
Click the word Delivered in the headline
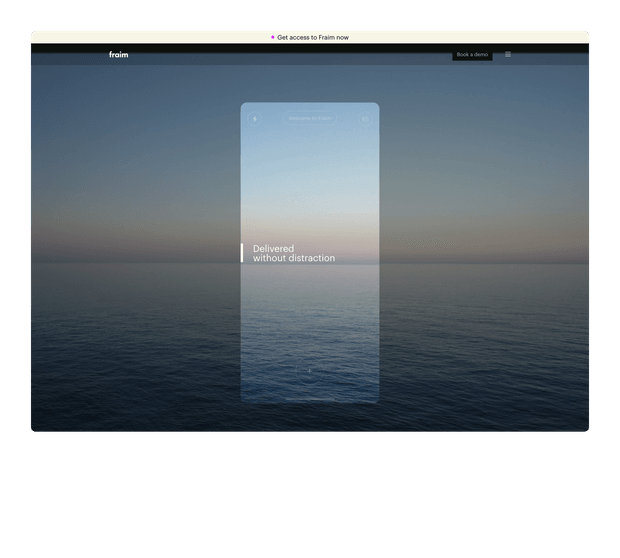(273, 249)
